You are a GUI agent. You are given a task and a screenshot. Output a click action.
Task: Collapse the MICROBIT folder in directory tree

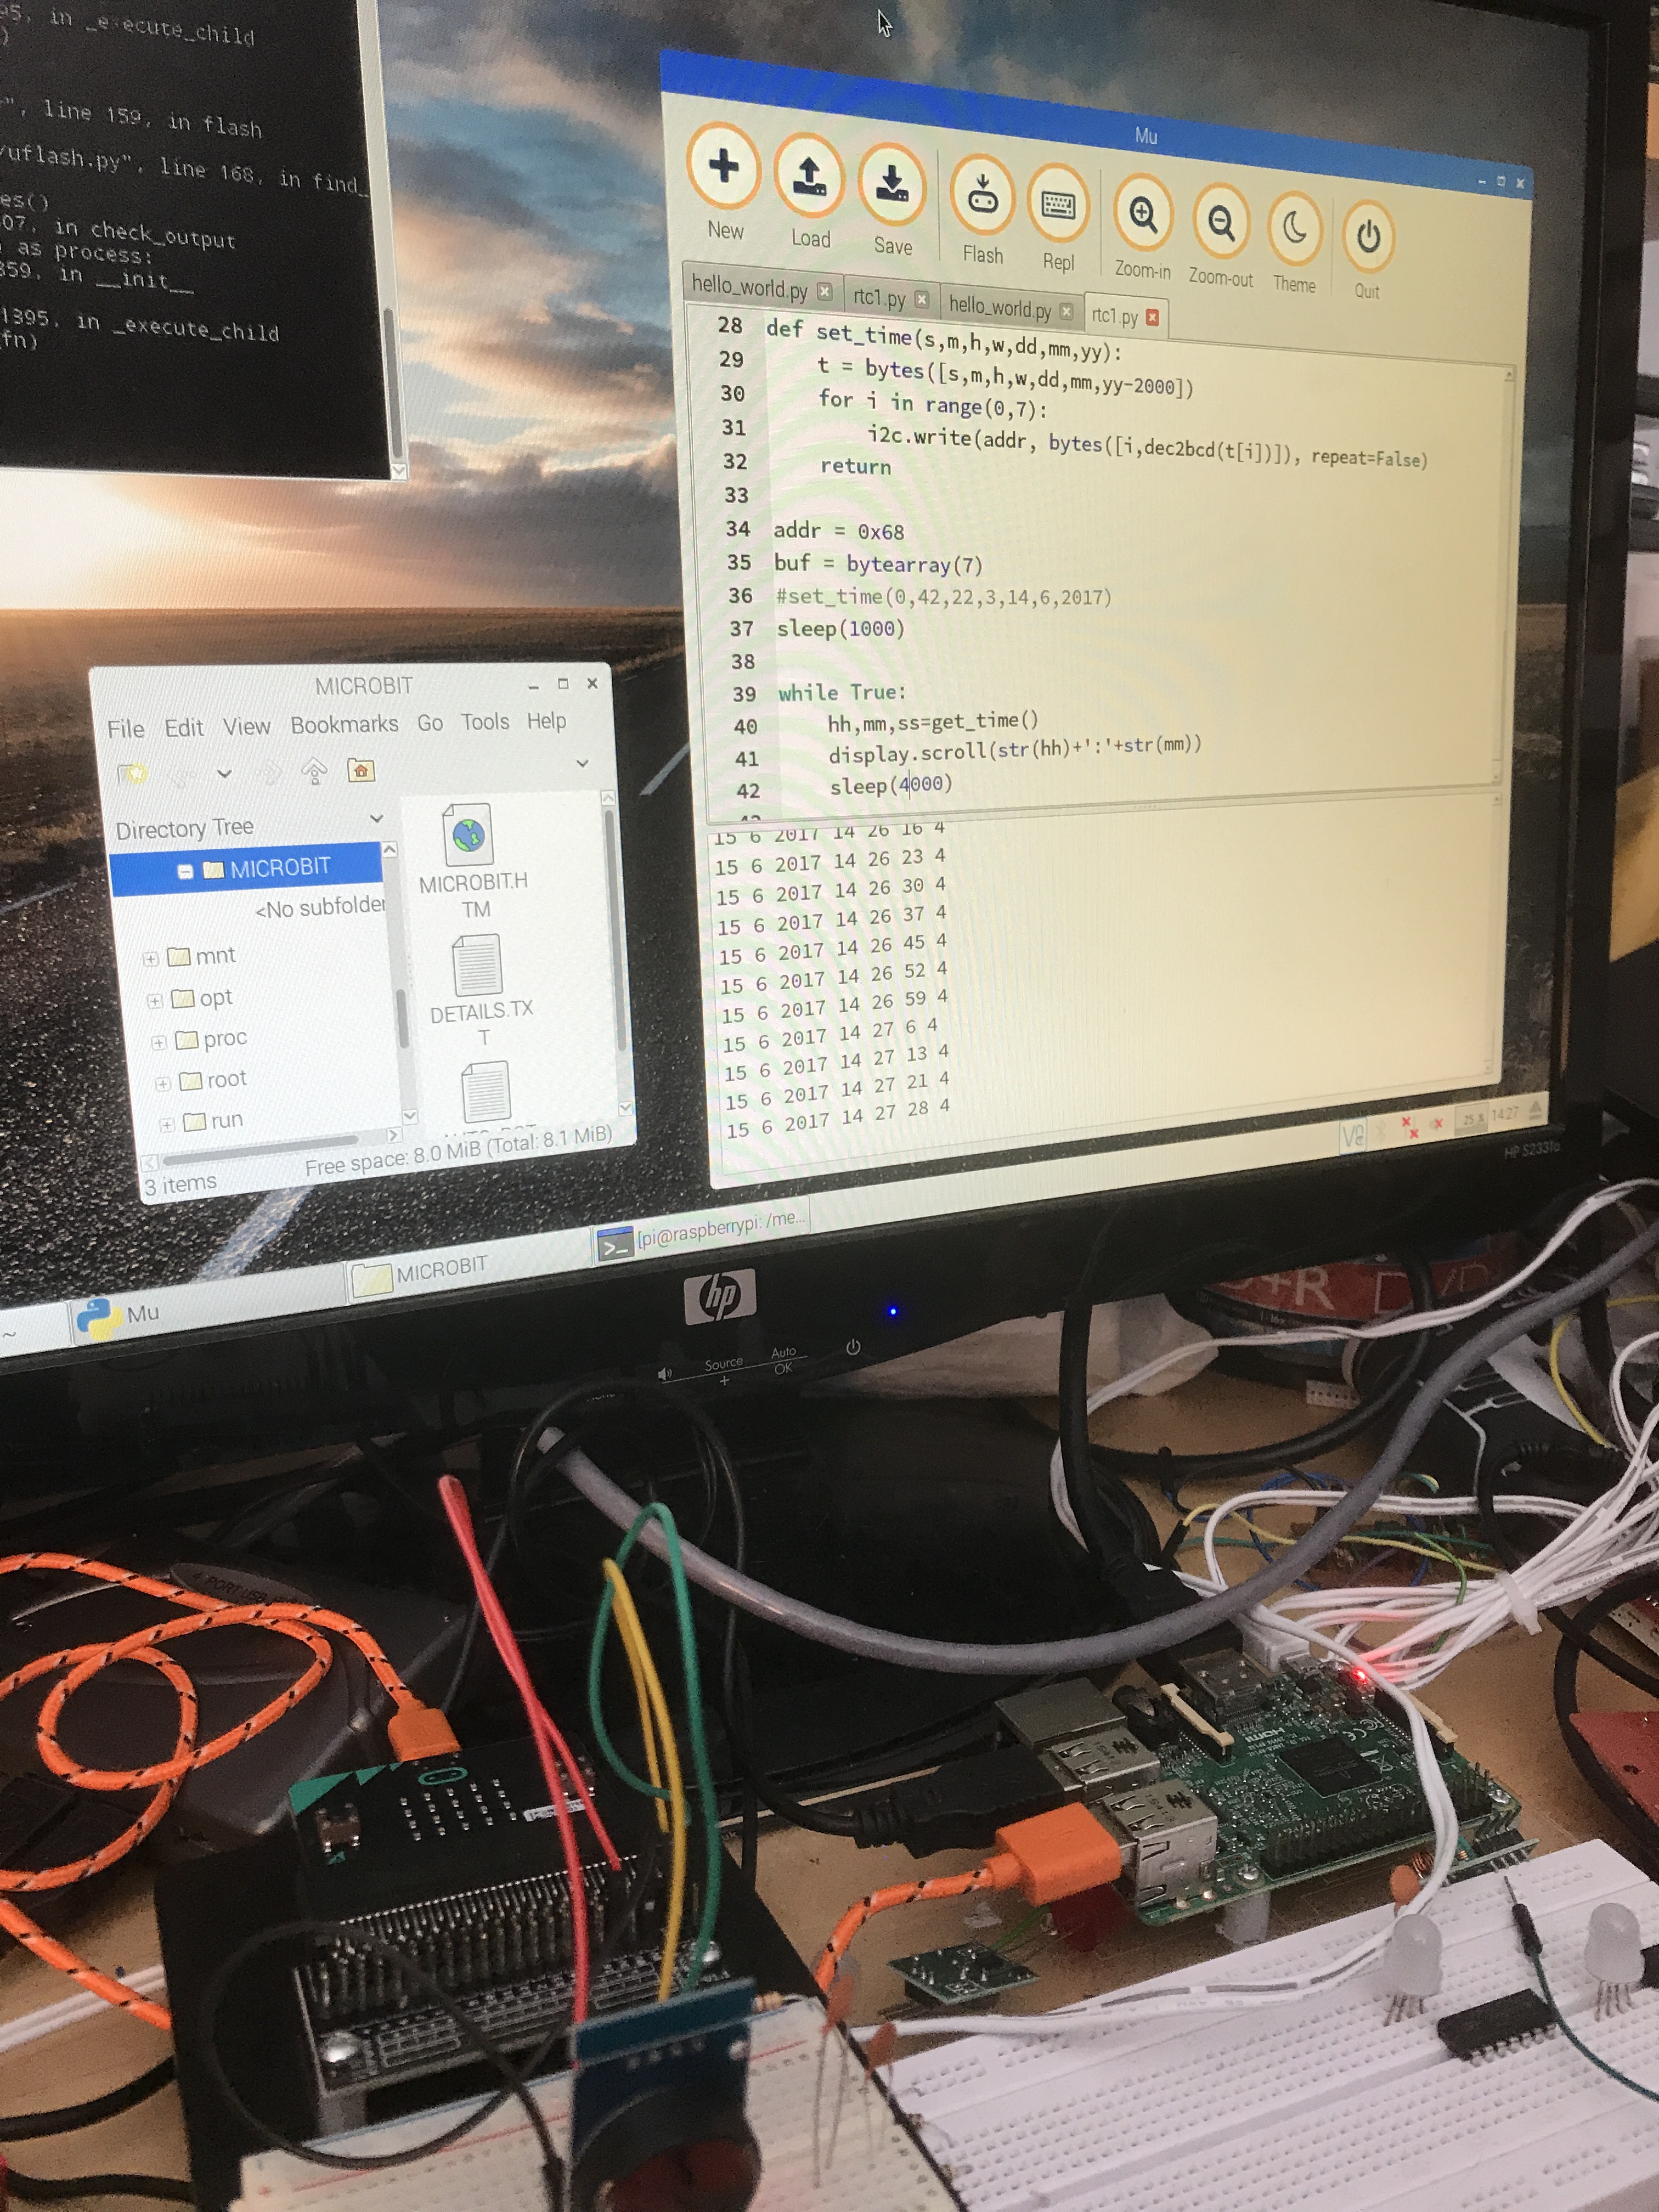coord(185,872)
